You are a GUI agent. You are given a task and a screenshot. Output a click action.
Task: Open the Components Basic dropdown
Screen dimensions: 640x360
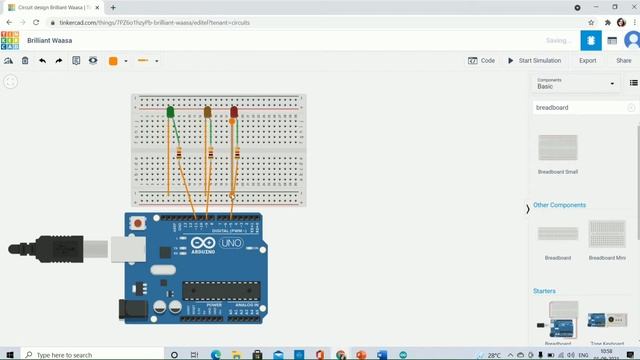576,83
